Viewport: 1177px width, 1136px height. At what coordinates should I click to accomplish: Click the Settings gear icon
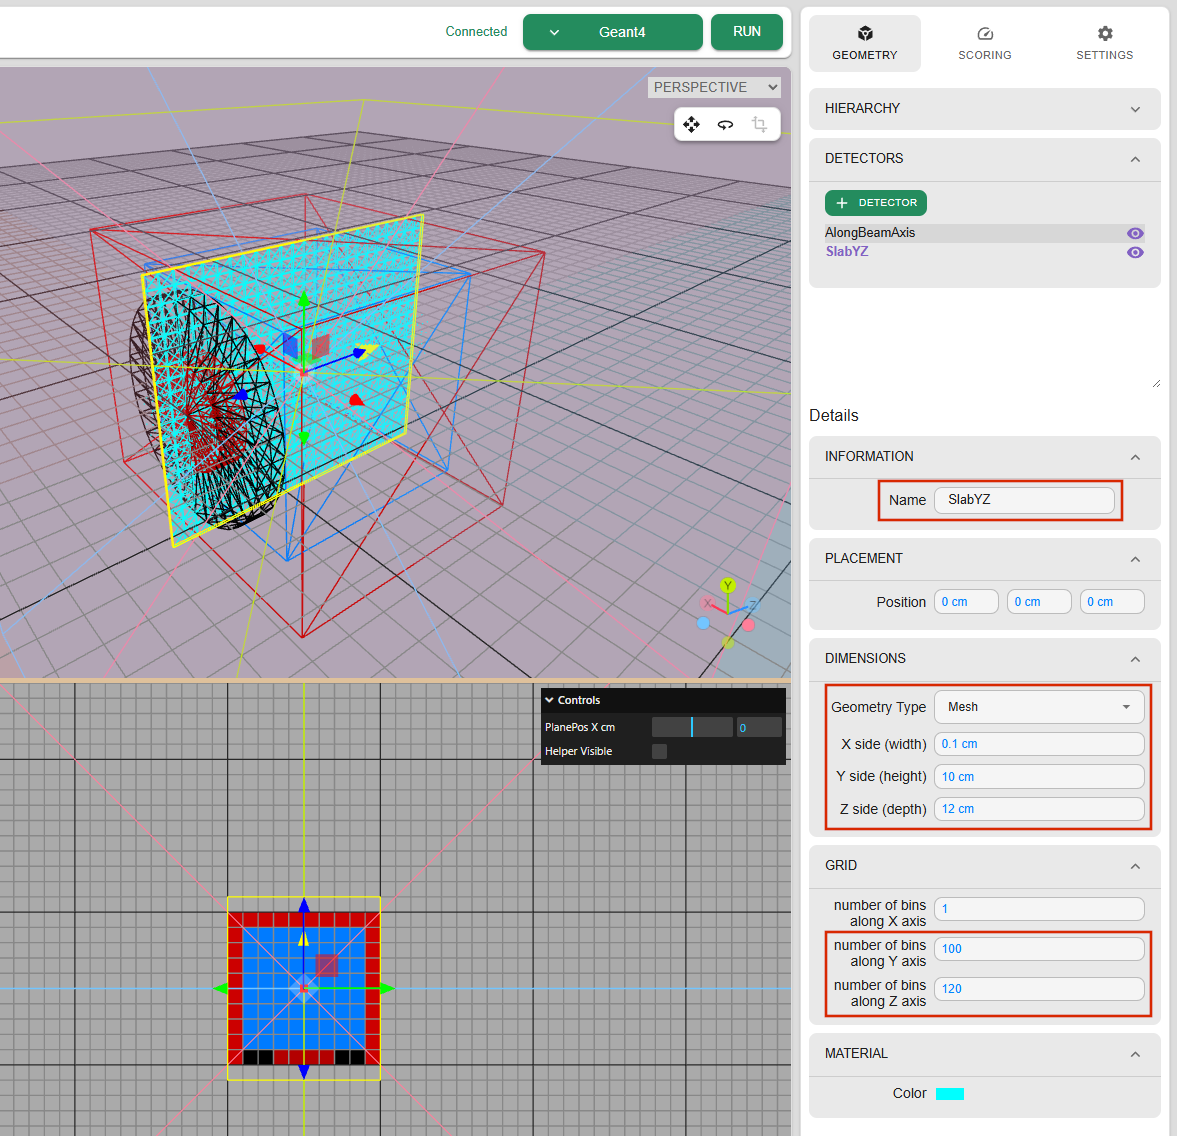pyautogui.click(x=1104, y=34)
